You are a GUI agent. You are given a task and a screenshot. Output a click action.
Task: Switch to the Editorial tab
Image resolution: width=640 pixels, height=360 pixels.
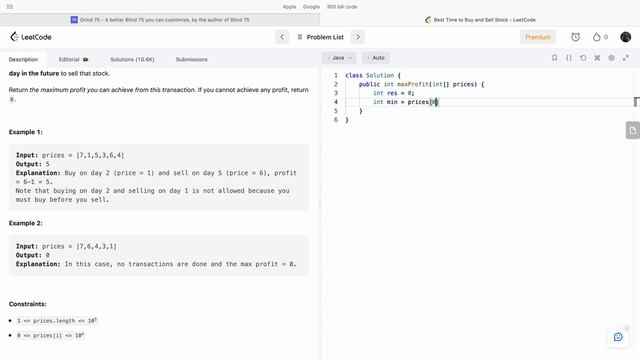click(69, 60)
